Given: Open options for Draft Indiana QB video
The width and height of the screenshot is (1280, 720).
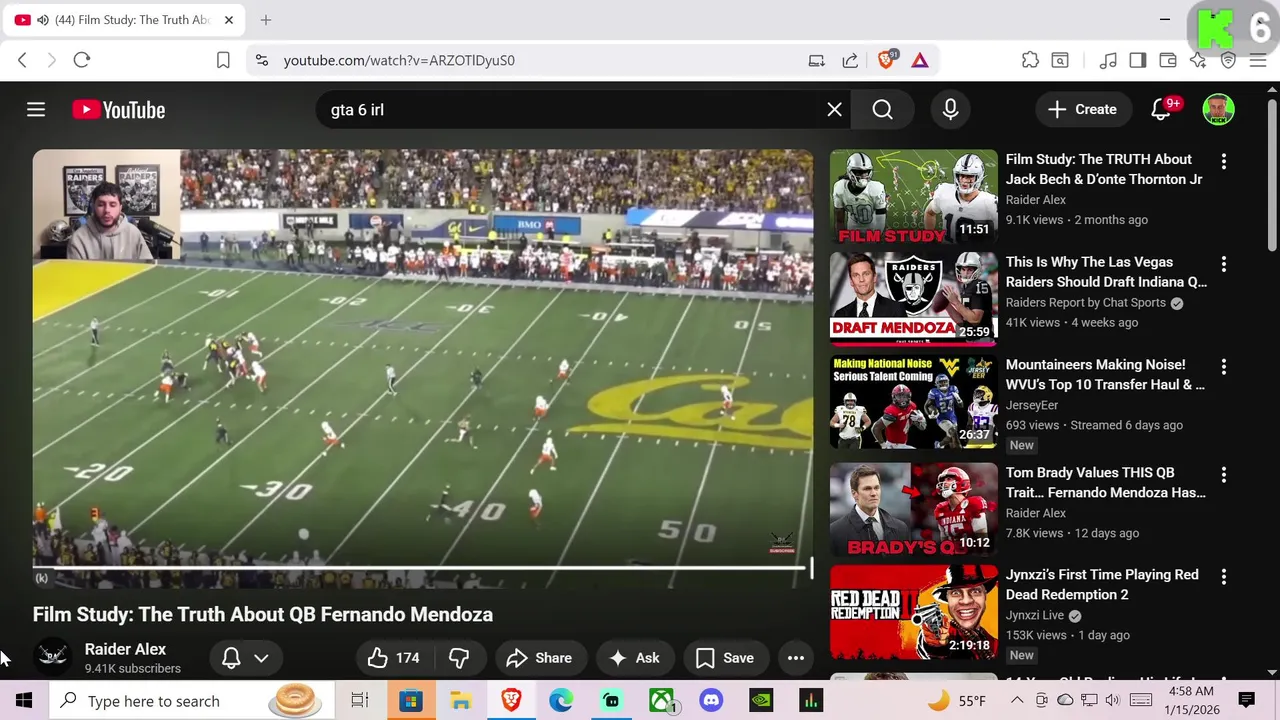Looking at the screenshot, I should tap(1223, 264).
